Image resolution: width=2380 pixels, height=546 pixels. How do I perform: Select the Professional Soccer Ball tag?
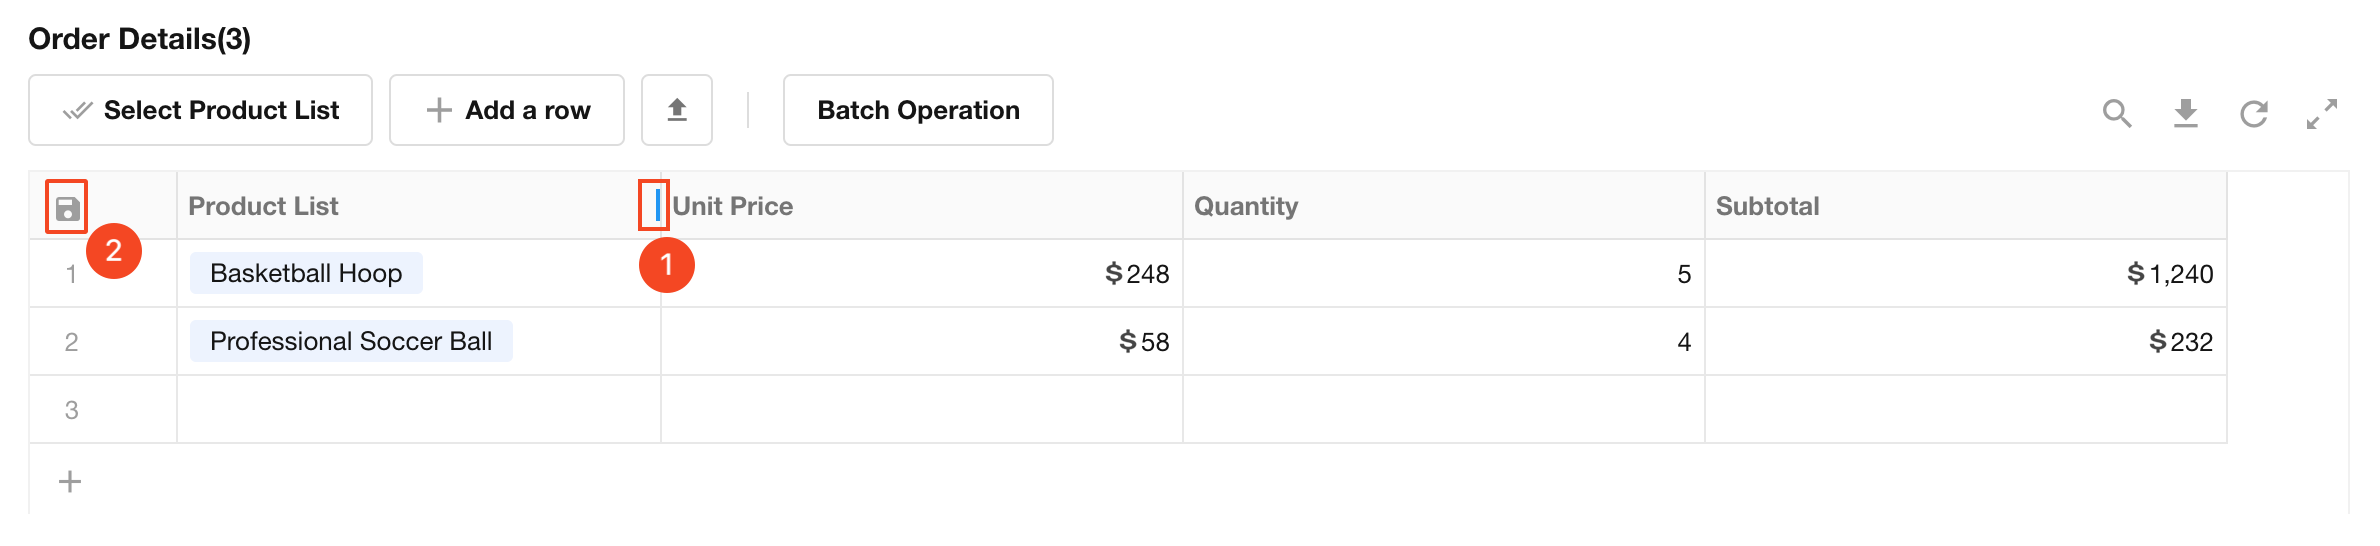tap(351, 341)
